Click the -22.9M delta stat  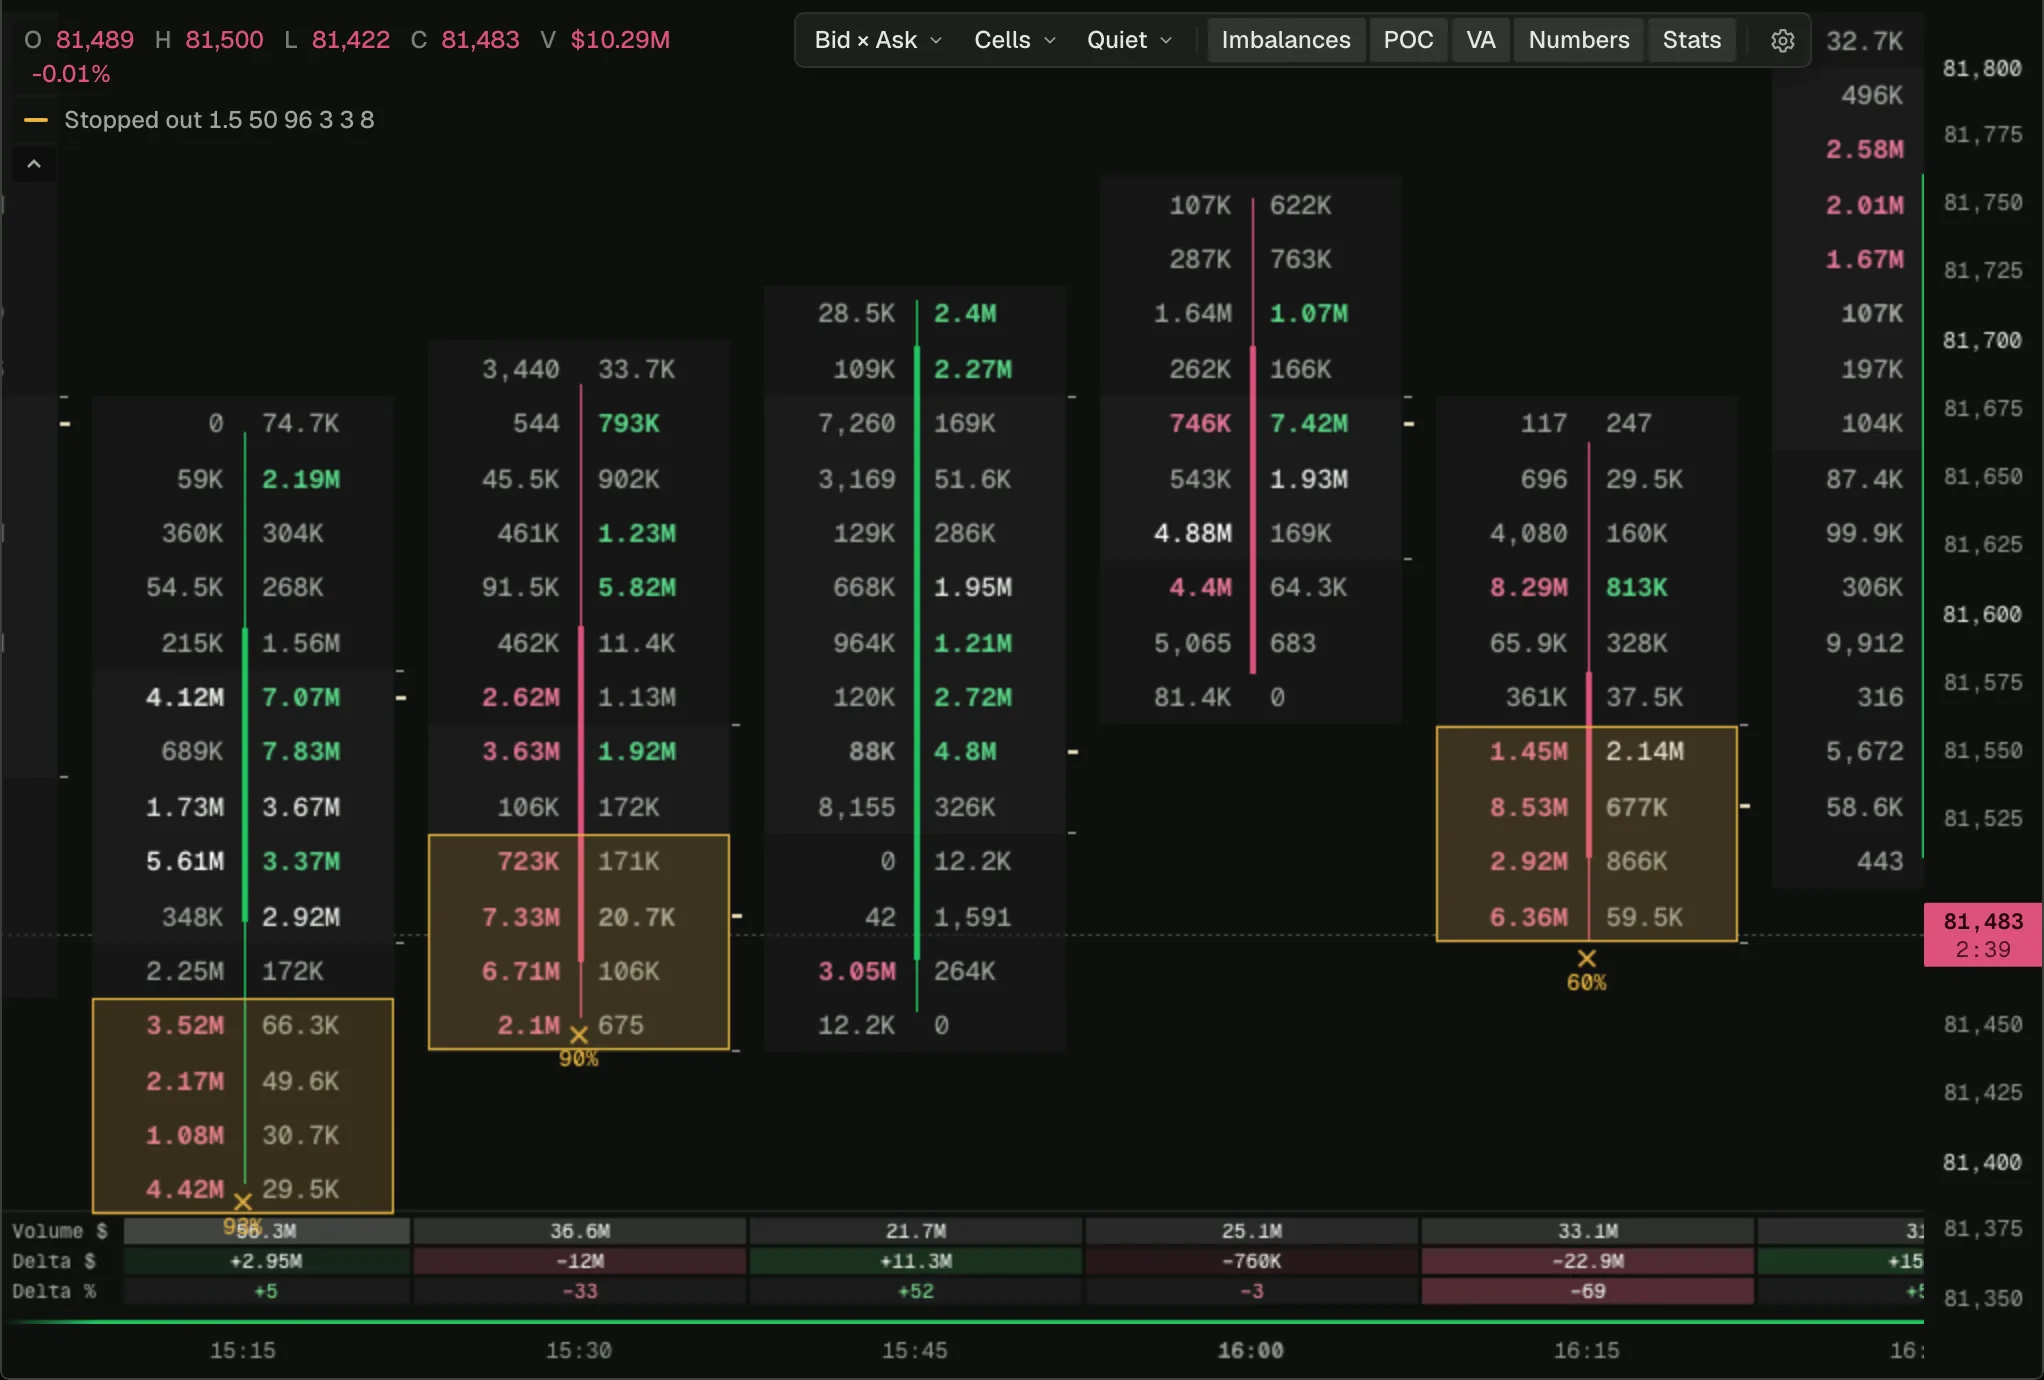1587,1262
